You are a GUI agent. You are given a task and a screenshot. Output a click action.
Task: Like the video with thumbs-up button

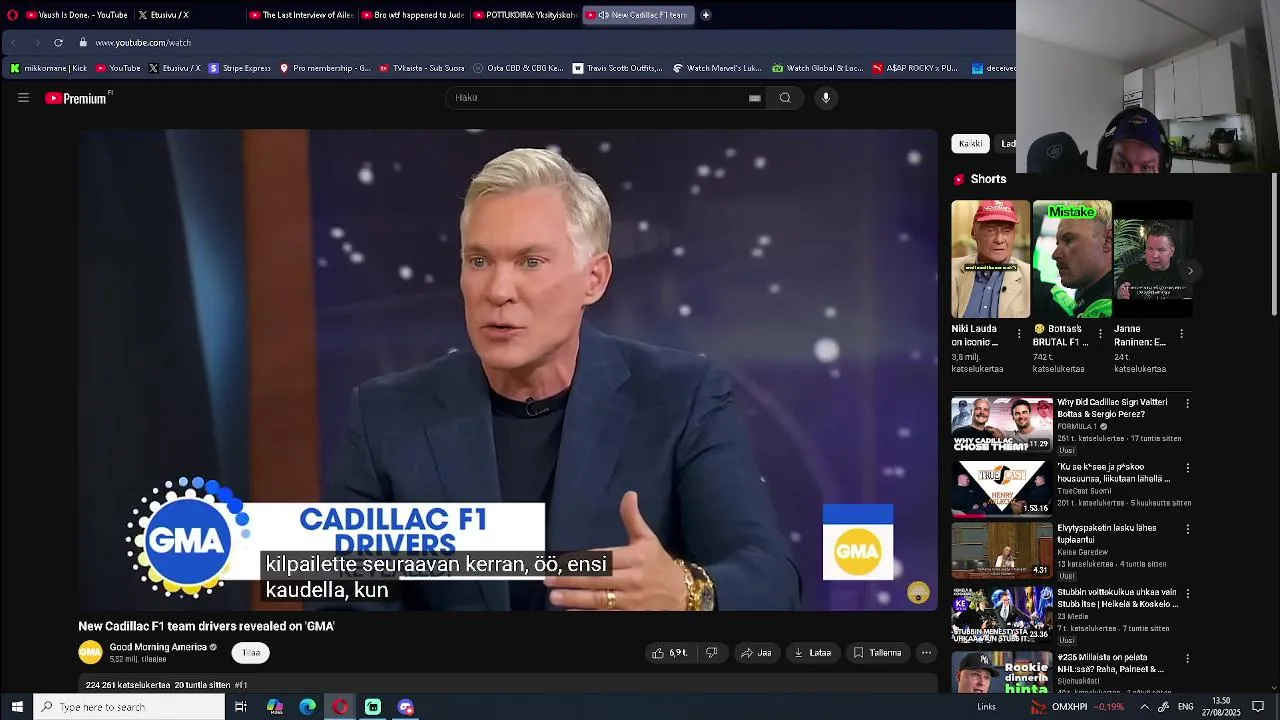click(669, 653)
